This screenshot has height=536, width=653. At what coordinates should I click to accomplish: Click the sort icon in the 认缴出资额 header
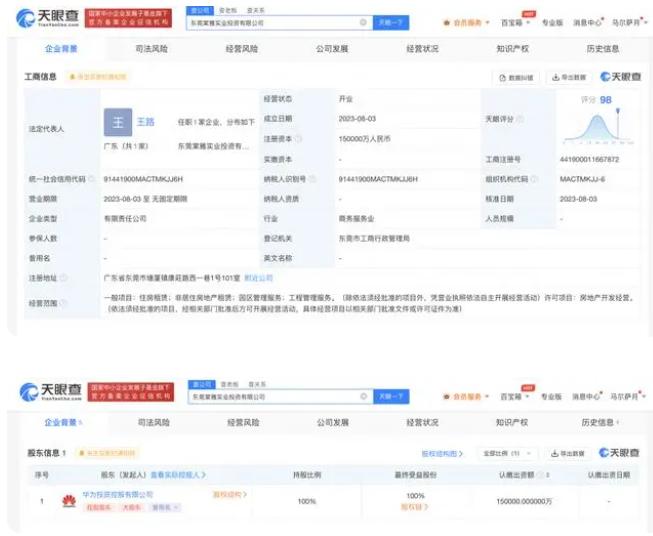click(x=548, y=475)
